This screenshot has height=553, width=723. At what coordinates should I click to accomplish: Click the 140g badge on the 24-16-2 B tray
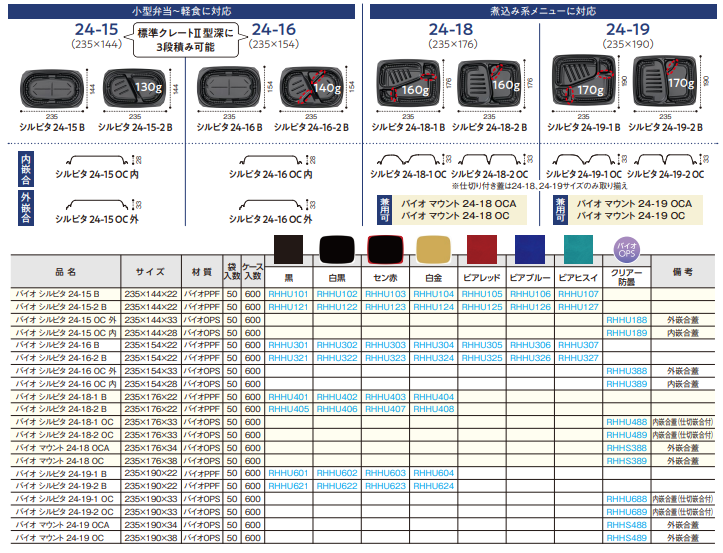[326, 88]
